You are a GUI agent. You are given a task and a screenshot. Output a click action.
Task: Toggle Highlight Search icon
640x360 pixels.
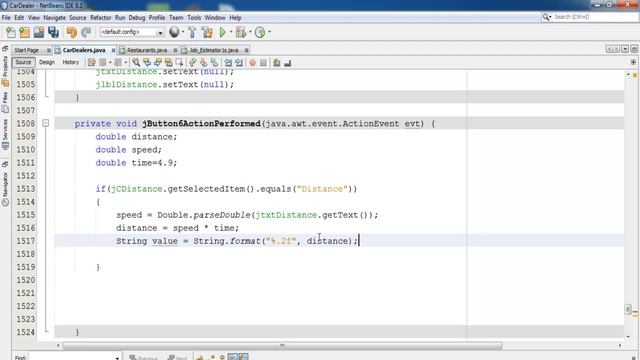(x=168, y=62)
